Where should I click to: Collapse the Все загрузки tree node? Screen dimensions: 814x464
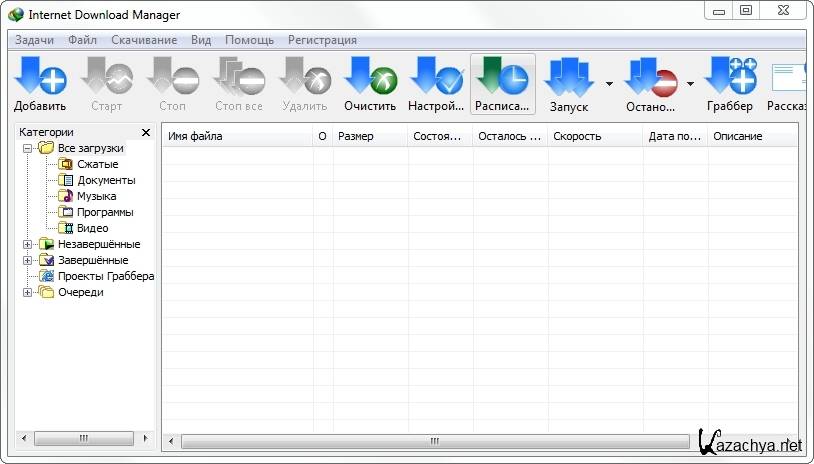[x=27, y=148]
